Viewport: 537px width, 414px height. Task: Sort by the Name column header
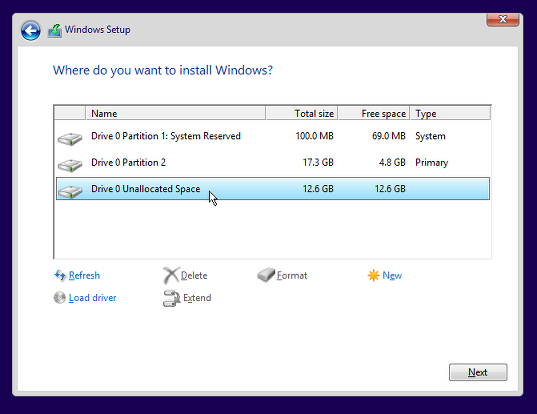(x=175, y=113)
